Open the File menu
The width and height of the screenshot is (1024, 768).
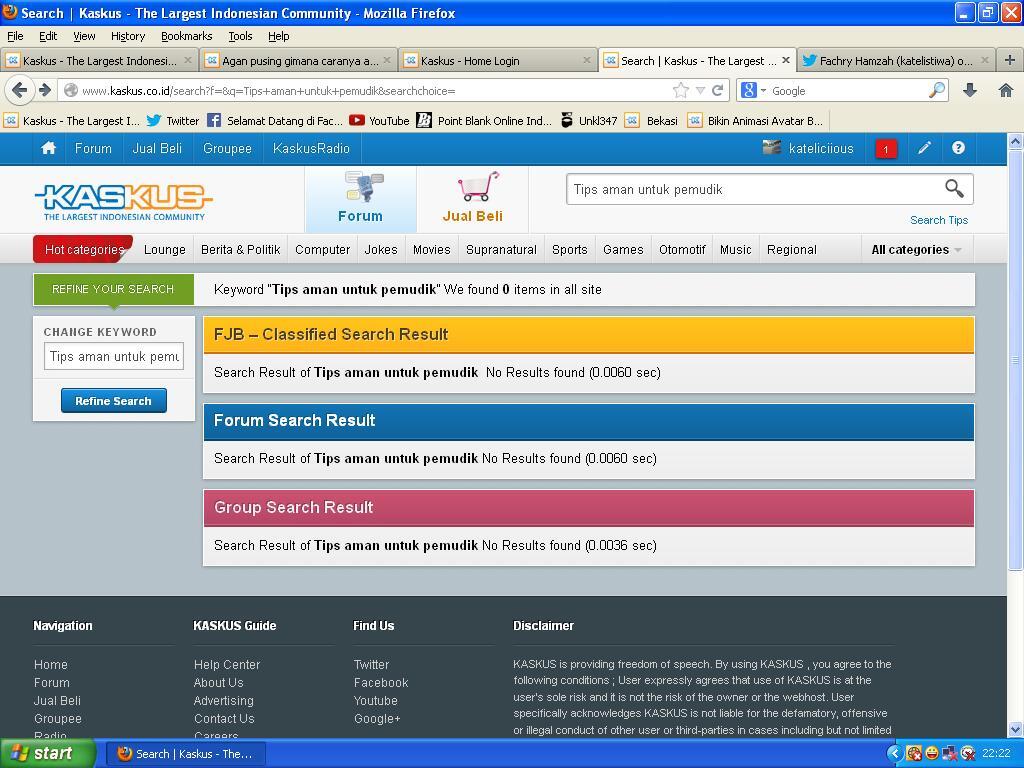15,36
